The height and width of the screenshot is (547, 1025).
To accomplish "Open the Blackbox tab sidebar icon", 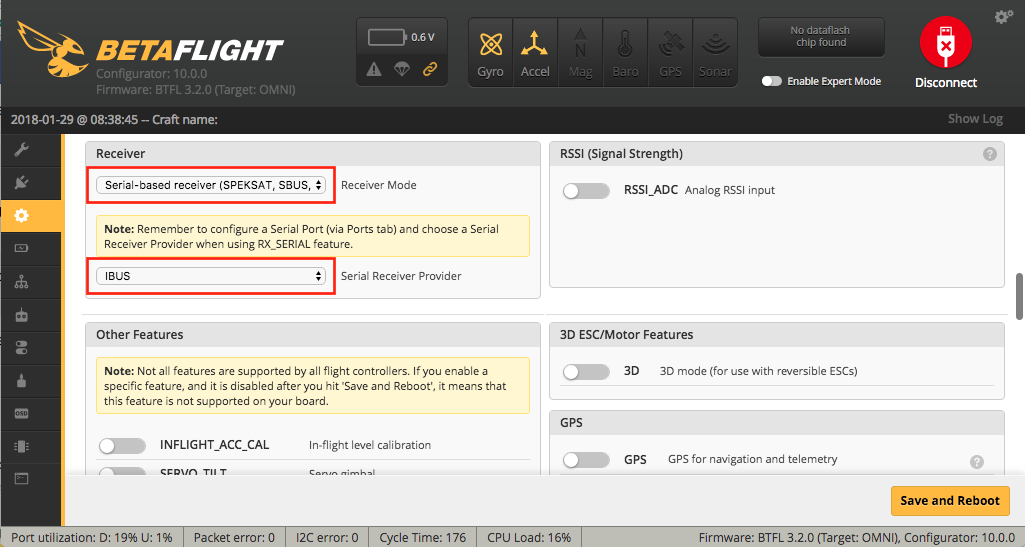I will 22,446.
